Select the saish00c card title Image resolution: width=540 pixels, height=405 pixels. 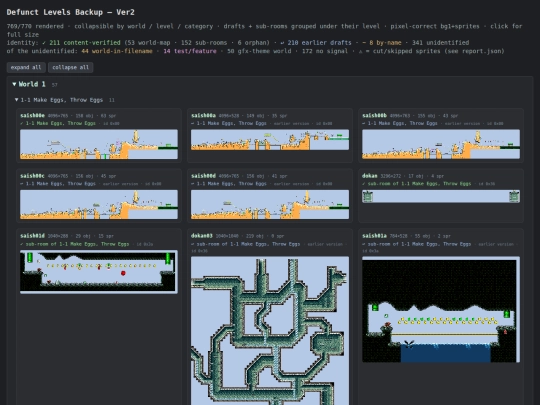(x=32, y=176)
